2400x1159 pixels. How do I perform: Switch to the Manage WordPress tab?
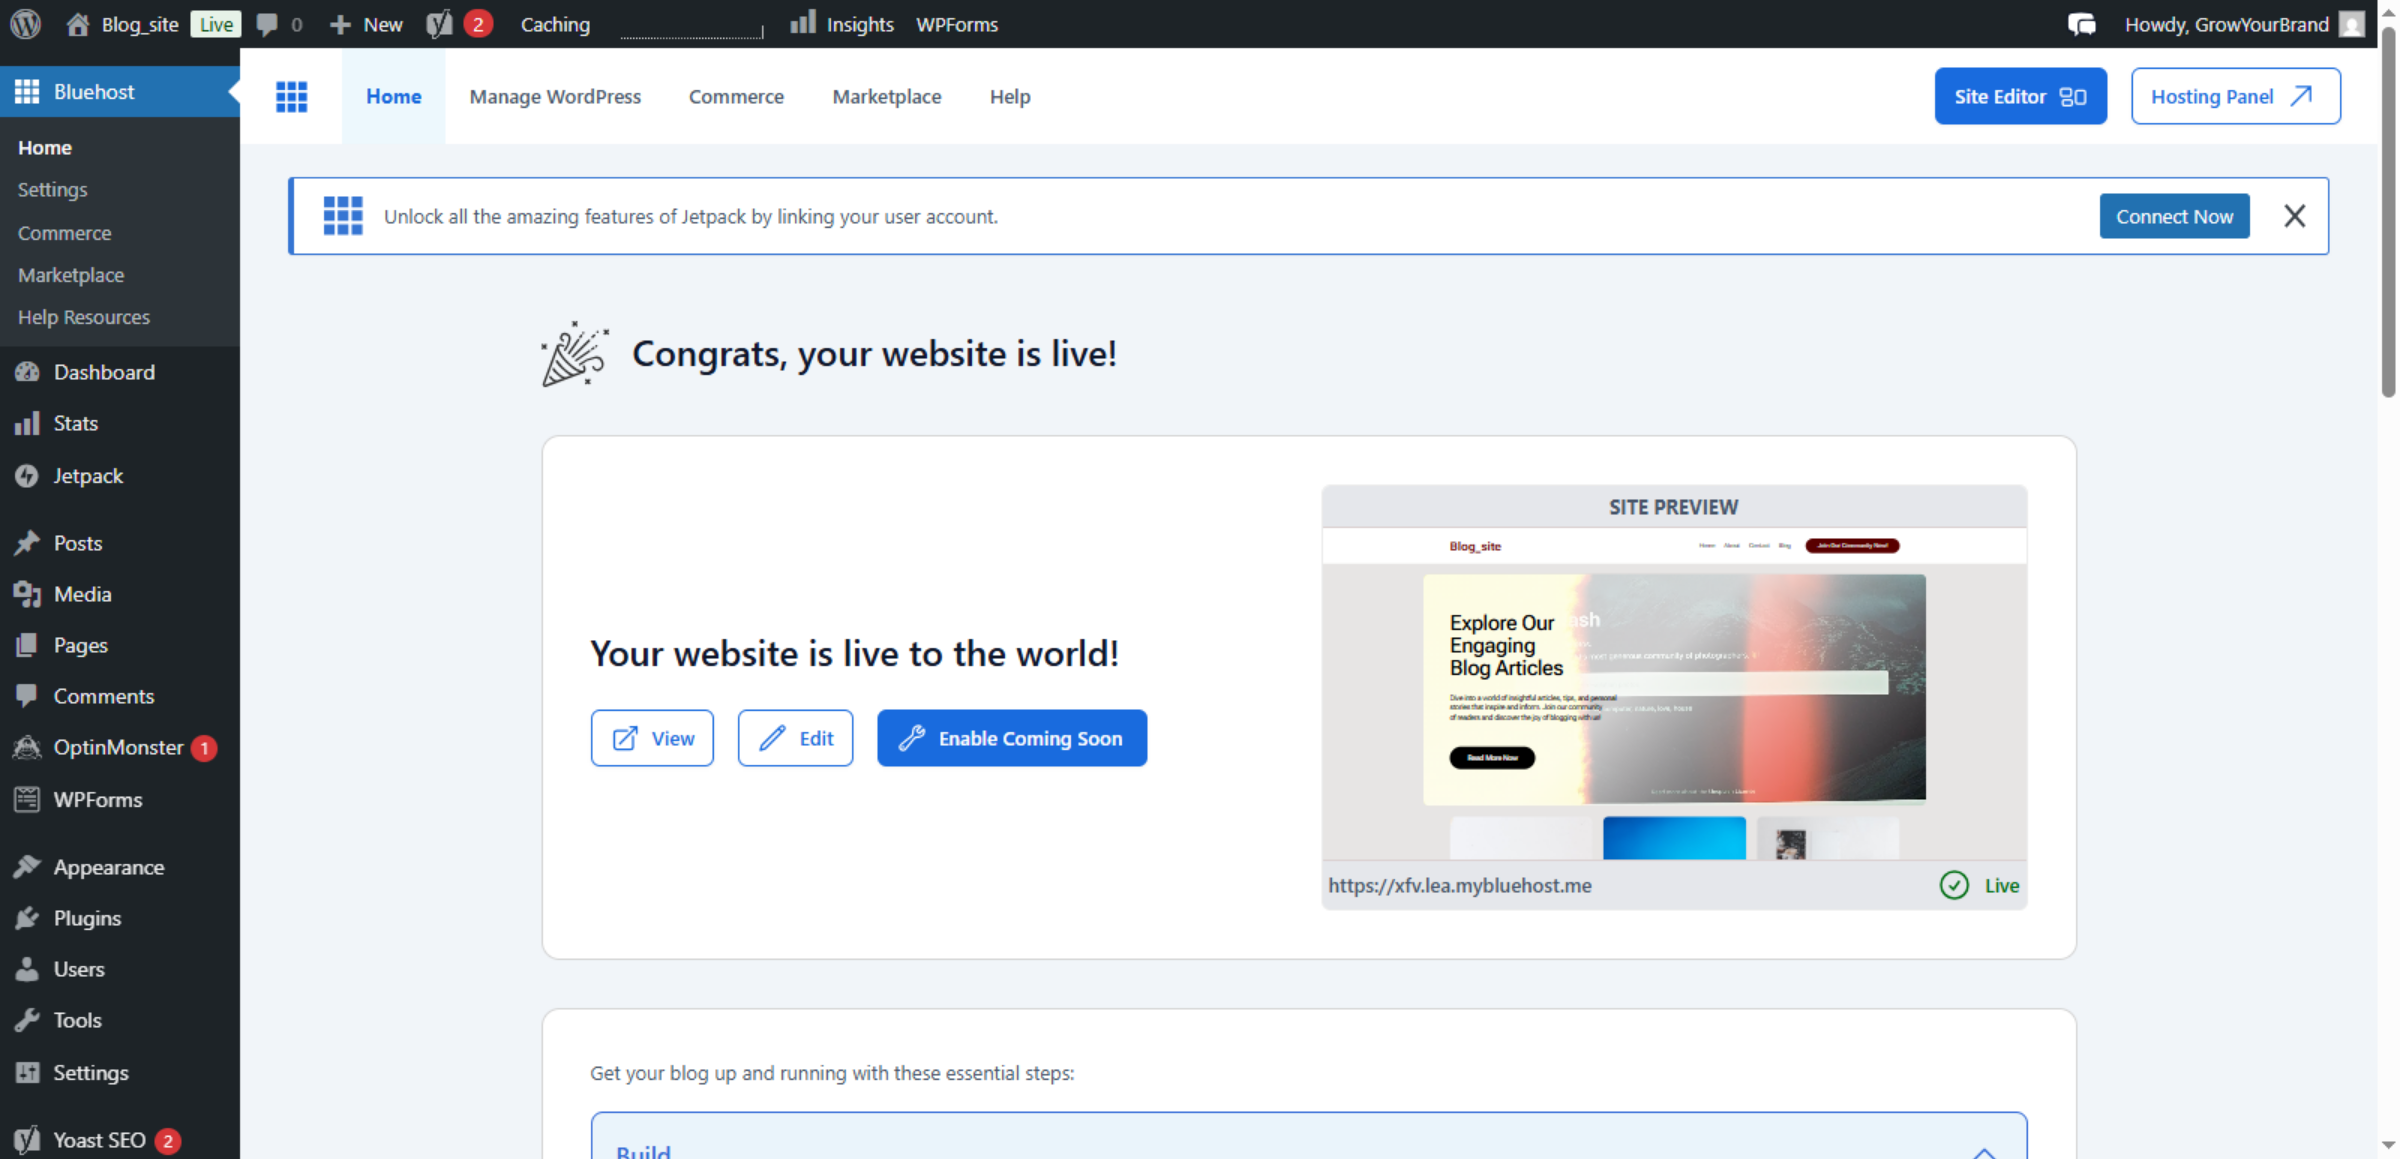click(x=555, y=96)
